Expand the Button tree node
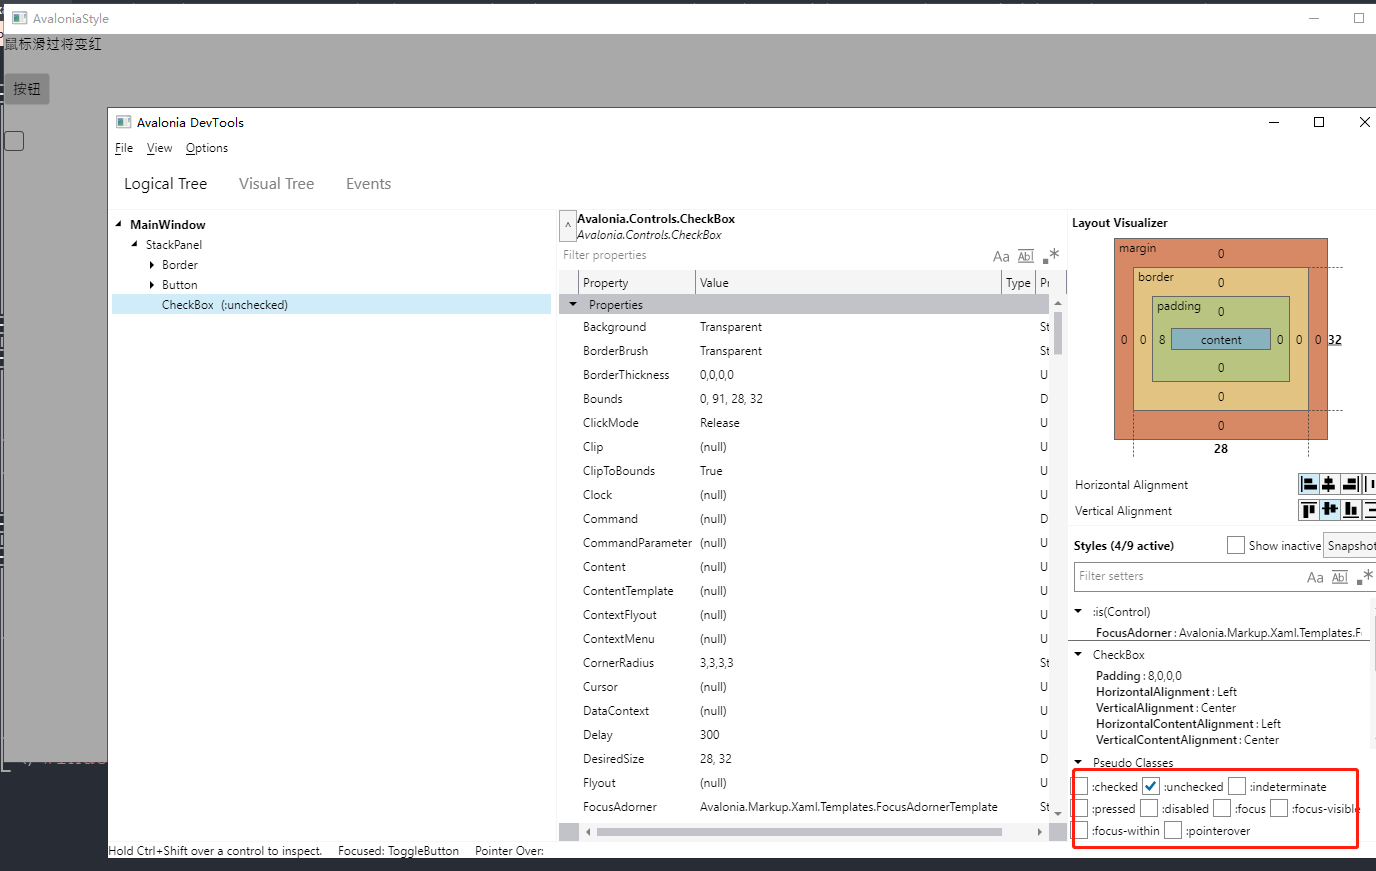 coord(152,285)
